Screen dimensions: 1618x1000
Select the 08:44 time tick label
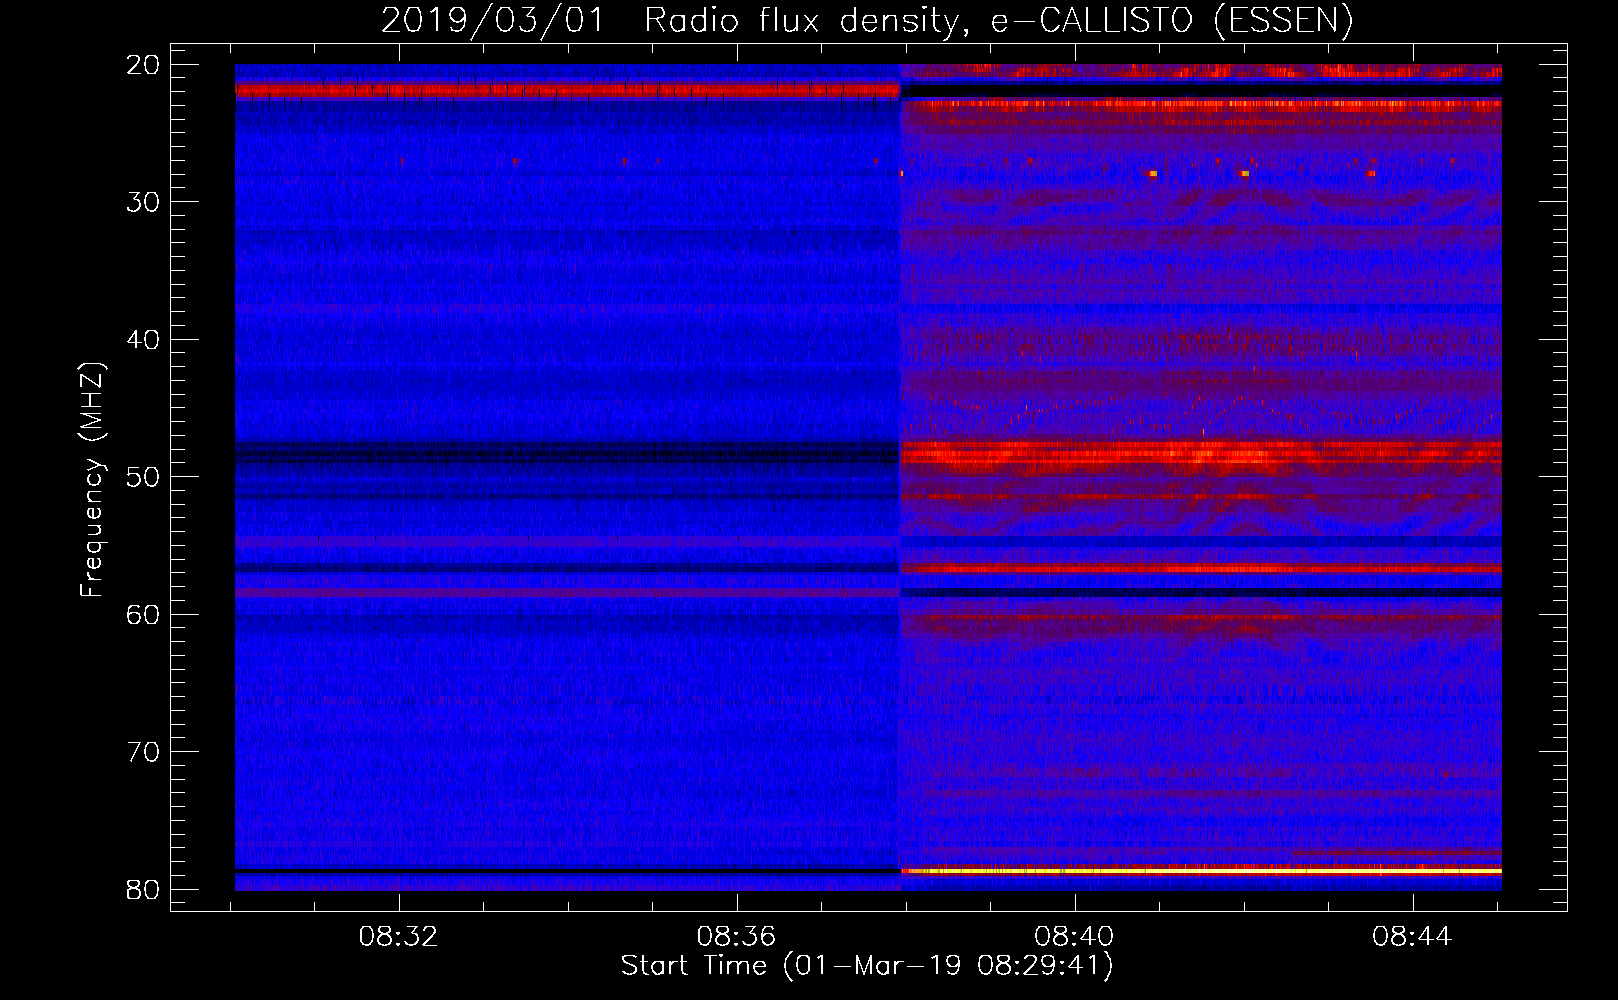1412,937
